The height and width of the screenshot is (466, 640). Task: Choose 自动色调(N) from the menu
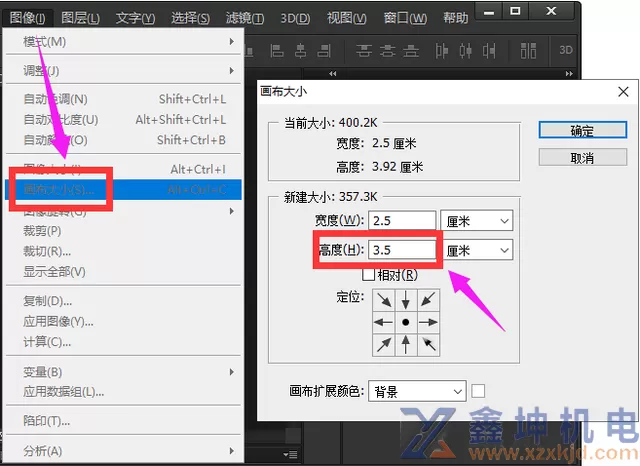123,99
